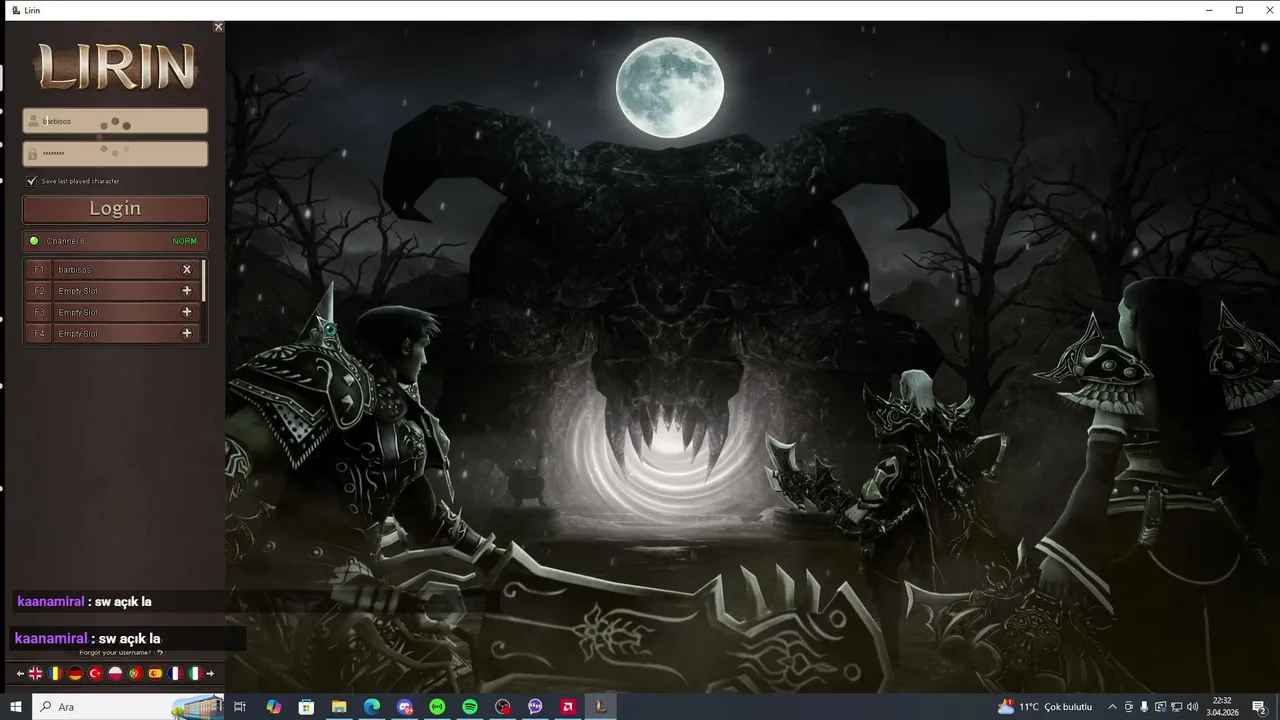The width and height of the screenshot is (1280, 720).
Task: Click the password input field
Action: pos(115,154)
